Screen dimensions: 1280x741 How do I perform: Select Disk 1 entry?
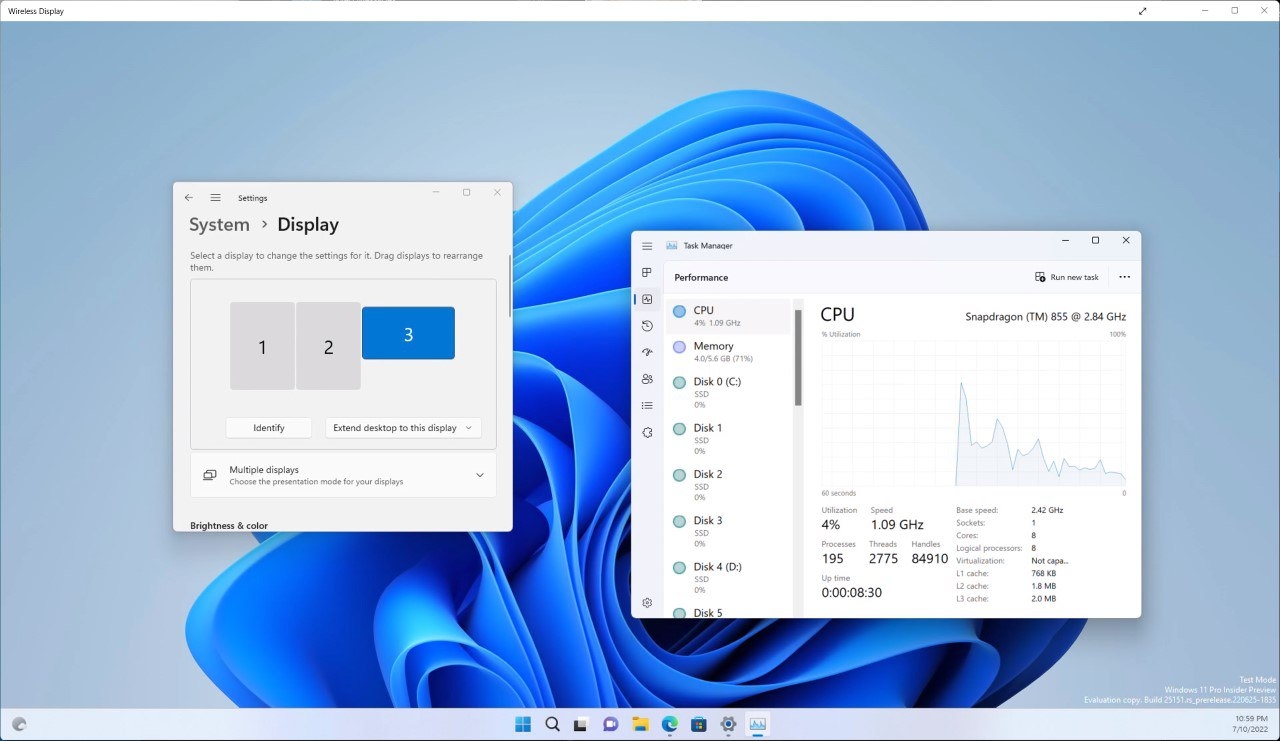pyautogui.click(x=730, y=440)
